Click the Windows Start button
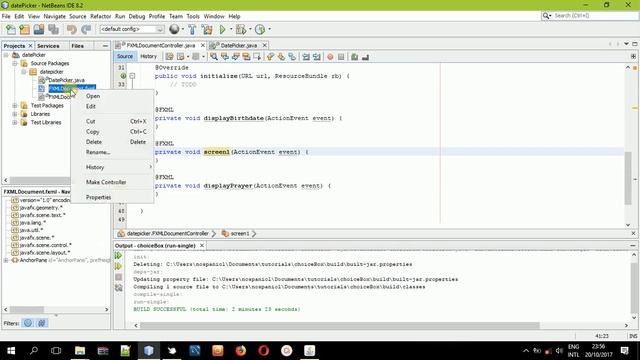This screenshot has height=360, width=640. (11, 351)
